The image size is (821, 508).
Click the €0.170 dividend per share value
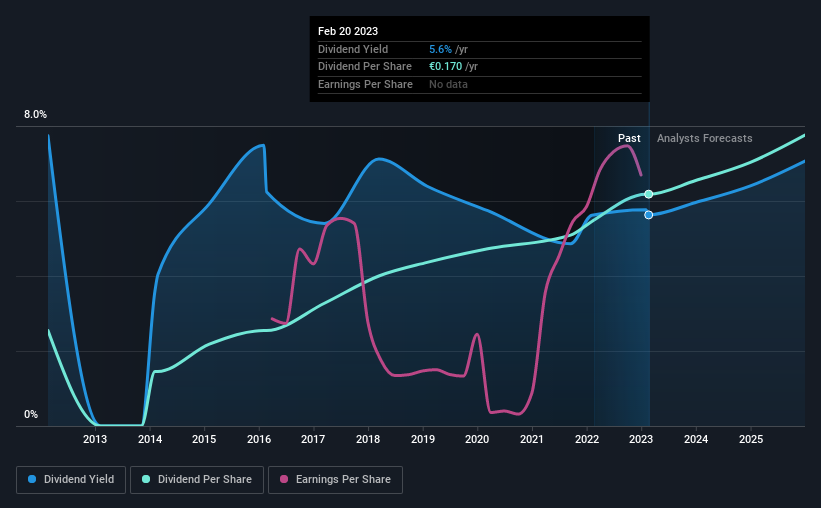[446, 67]
